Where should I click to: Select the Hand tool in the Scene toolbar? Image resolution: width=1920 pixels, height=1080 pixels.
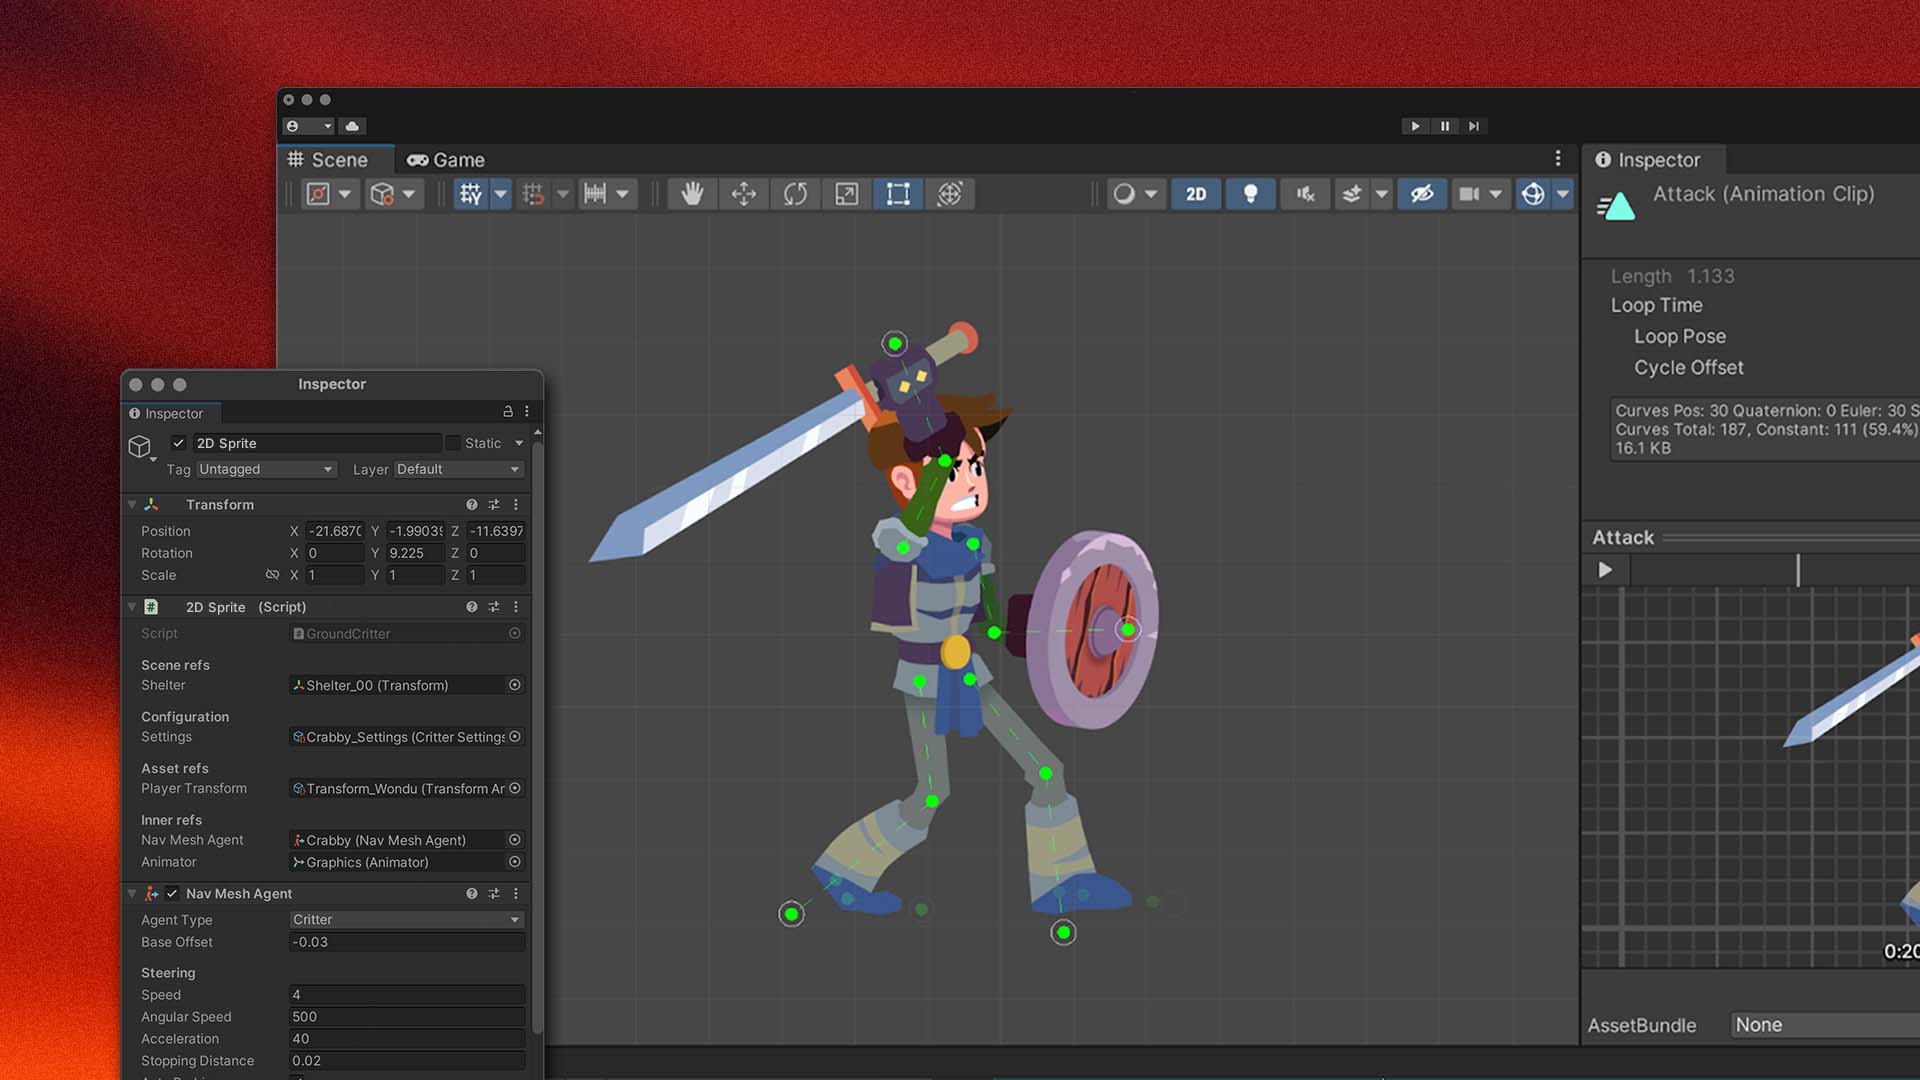tap(694, 194)
